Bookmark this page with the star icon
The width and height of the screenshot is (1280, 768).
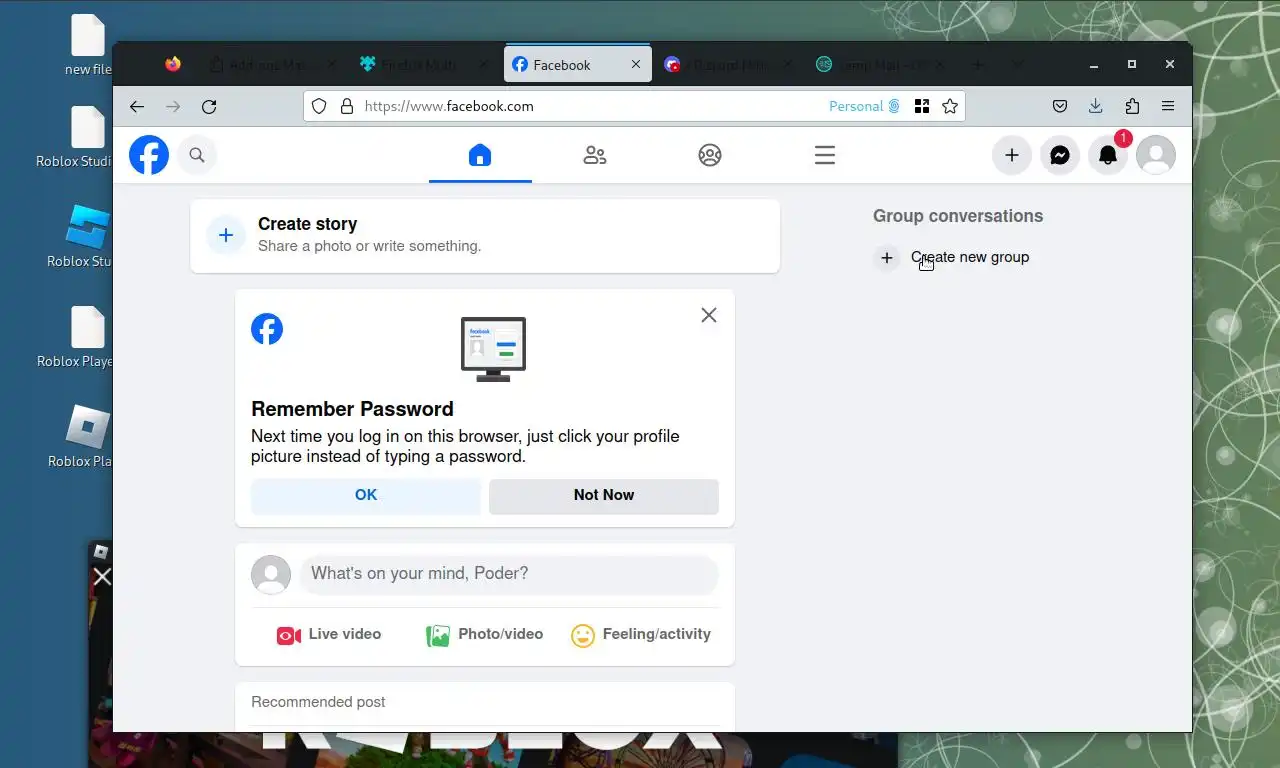(x=950, y=106)
